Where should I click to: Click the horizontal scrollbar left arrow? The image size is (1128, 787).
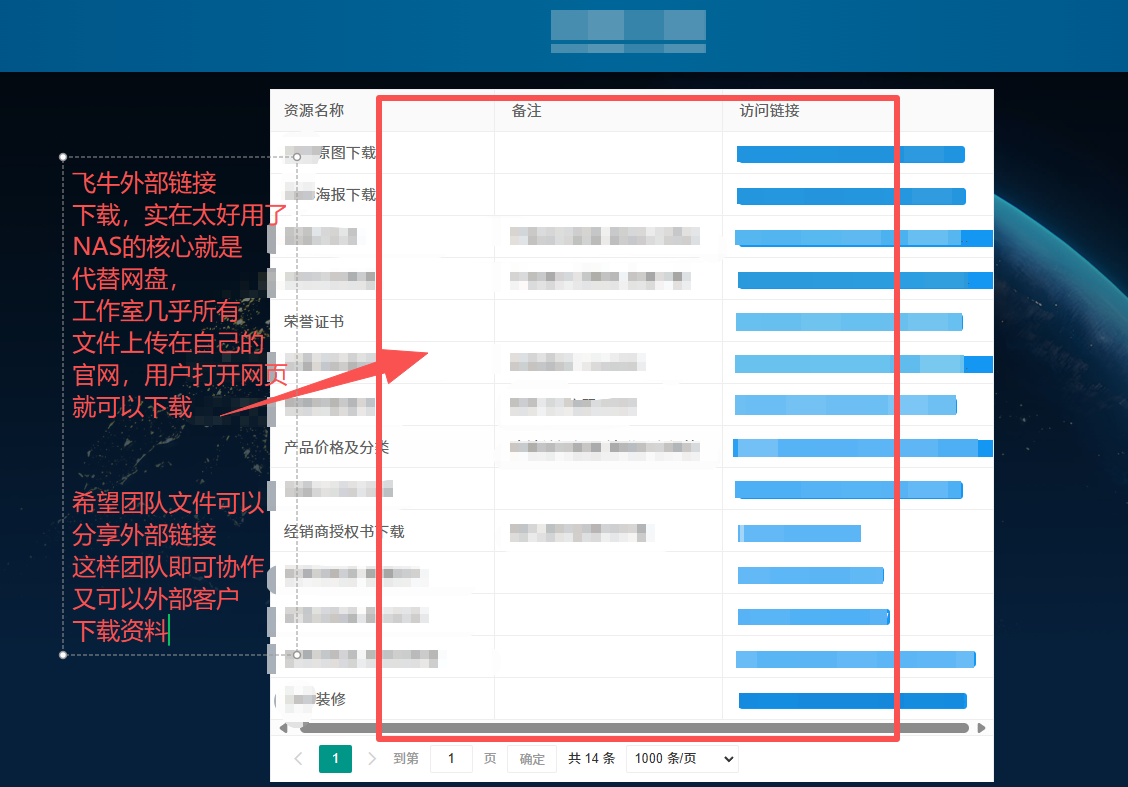(x=283, y=728)
